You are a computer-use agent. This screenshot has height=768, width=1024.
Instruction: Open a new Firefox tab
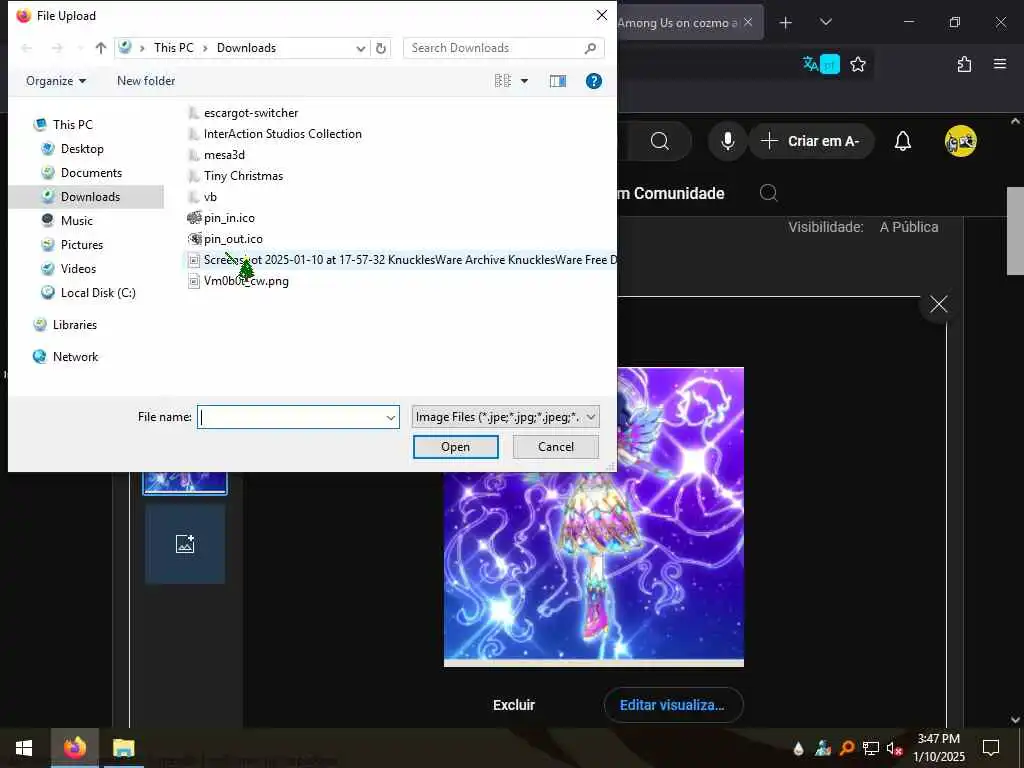tap(786, 23)
